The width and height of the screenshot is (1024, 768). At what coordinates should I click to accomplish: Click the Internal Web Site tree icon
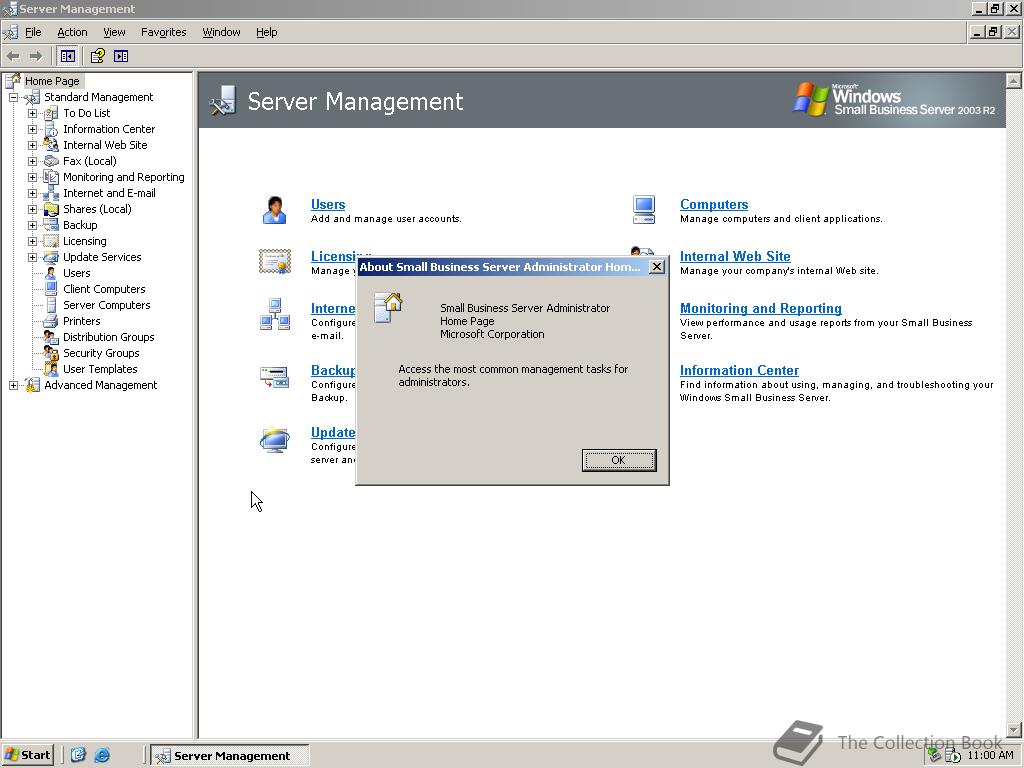coord(51,145)
